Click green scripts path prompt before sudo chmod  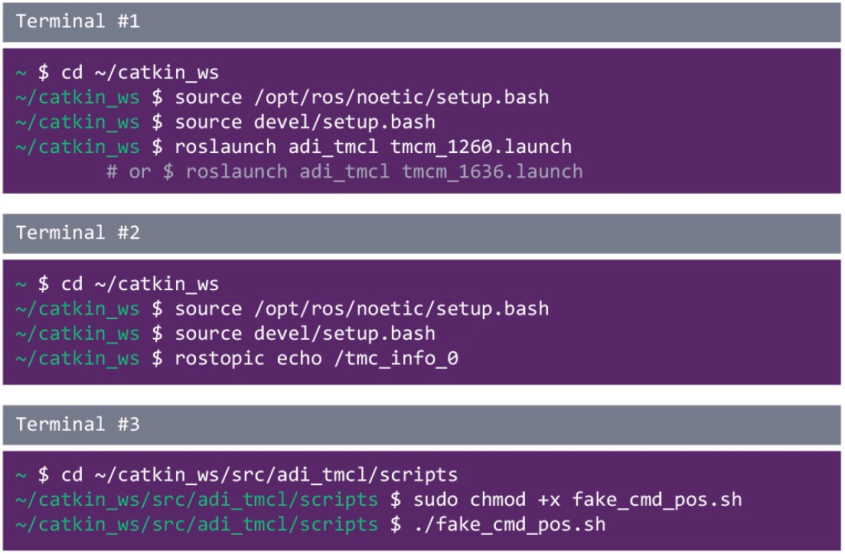click(x=197, y=500)
